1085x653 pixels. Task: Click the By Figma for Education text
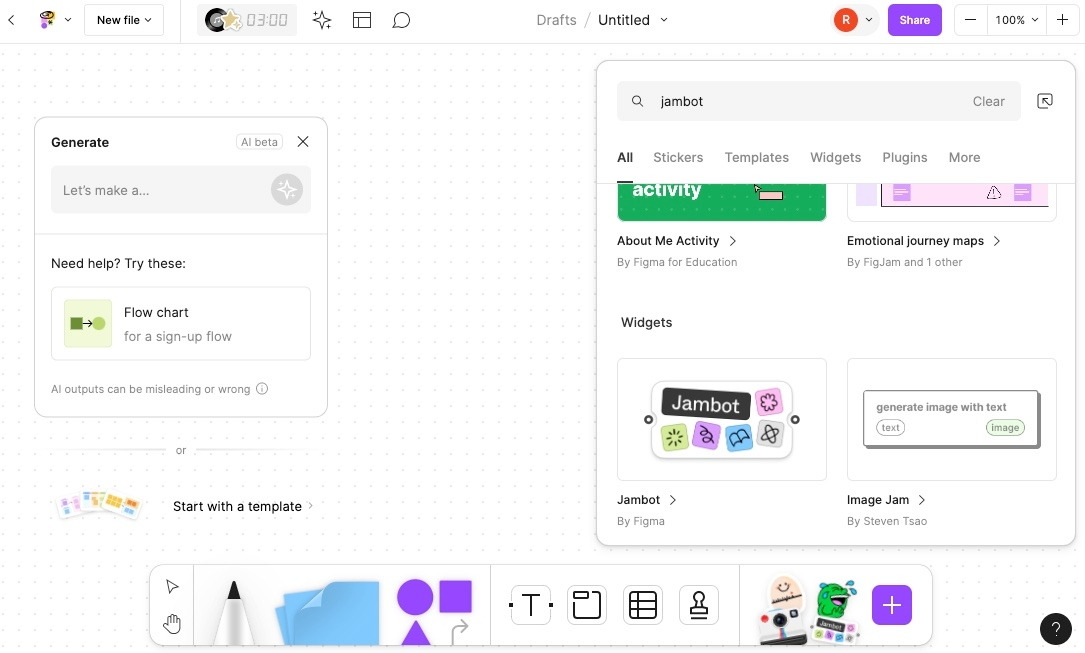click(x=677, y=262)
